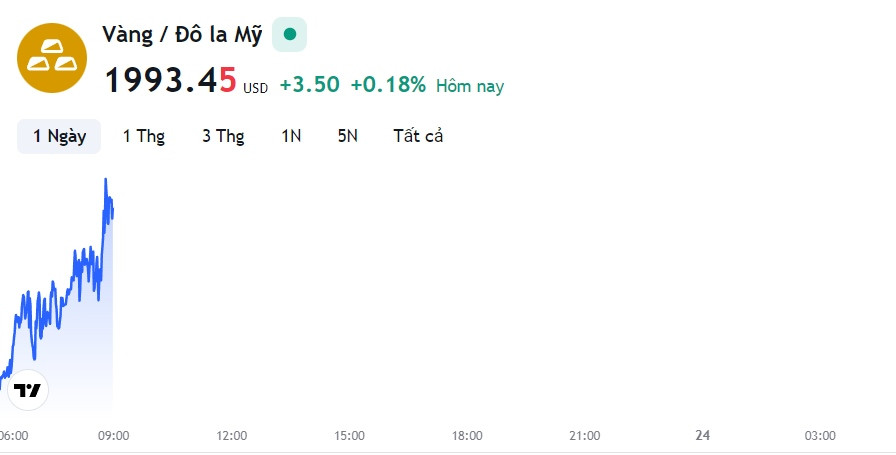
Task: Switch to the 5N range
Action: 347,137
